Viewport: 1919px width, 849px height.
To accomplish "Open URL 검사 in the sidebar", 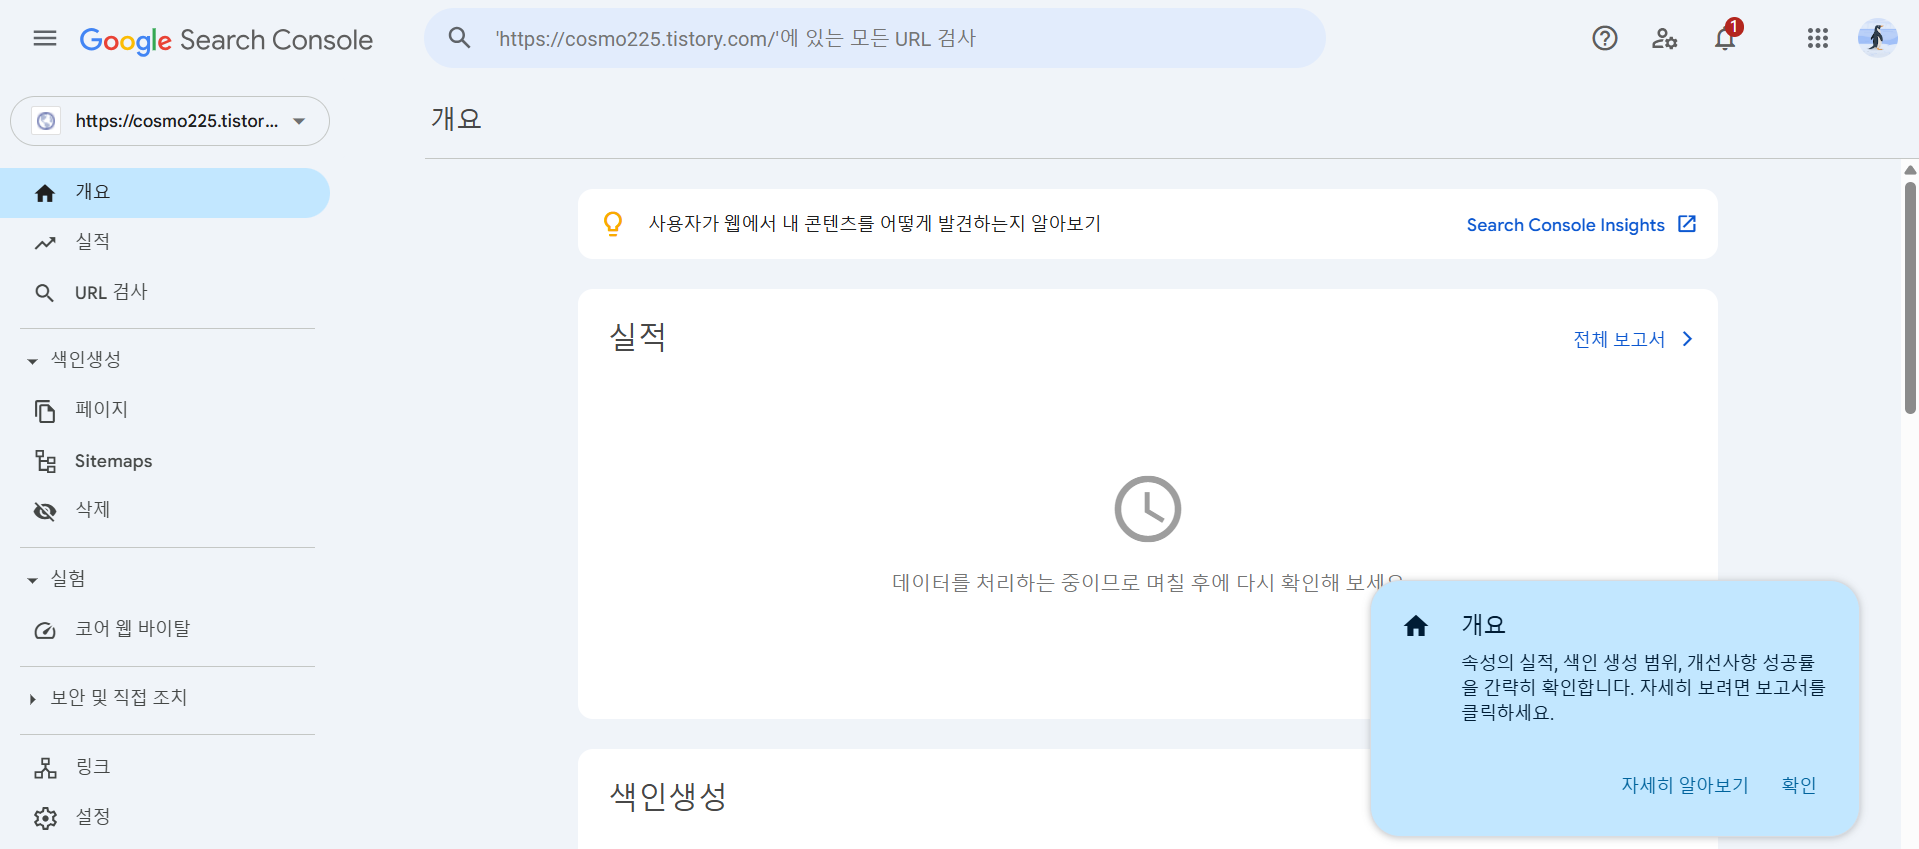I will (165, 293).
